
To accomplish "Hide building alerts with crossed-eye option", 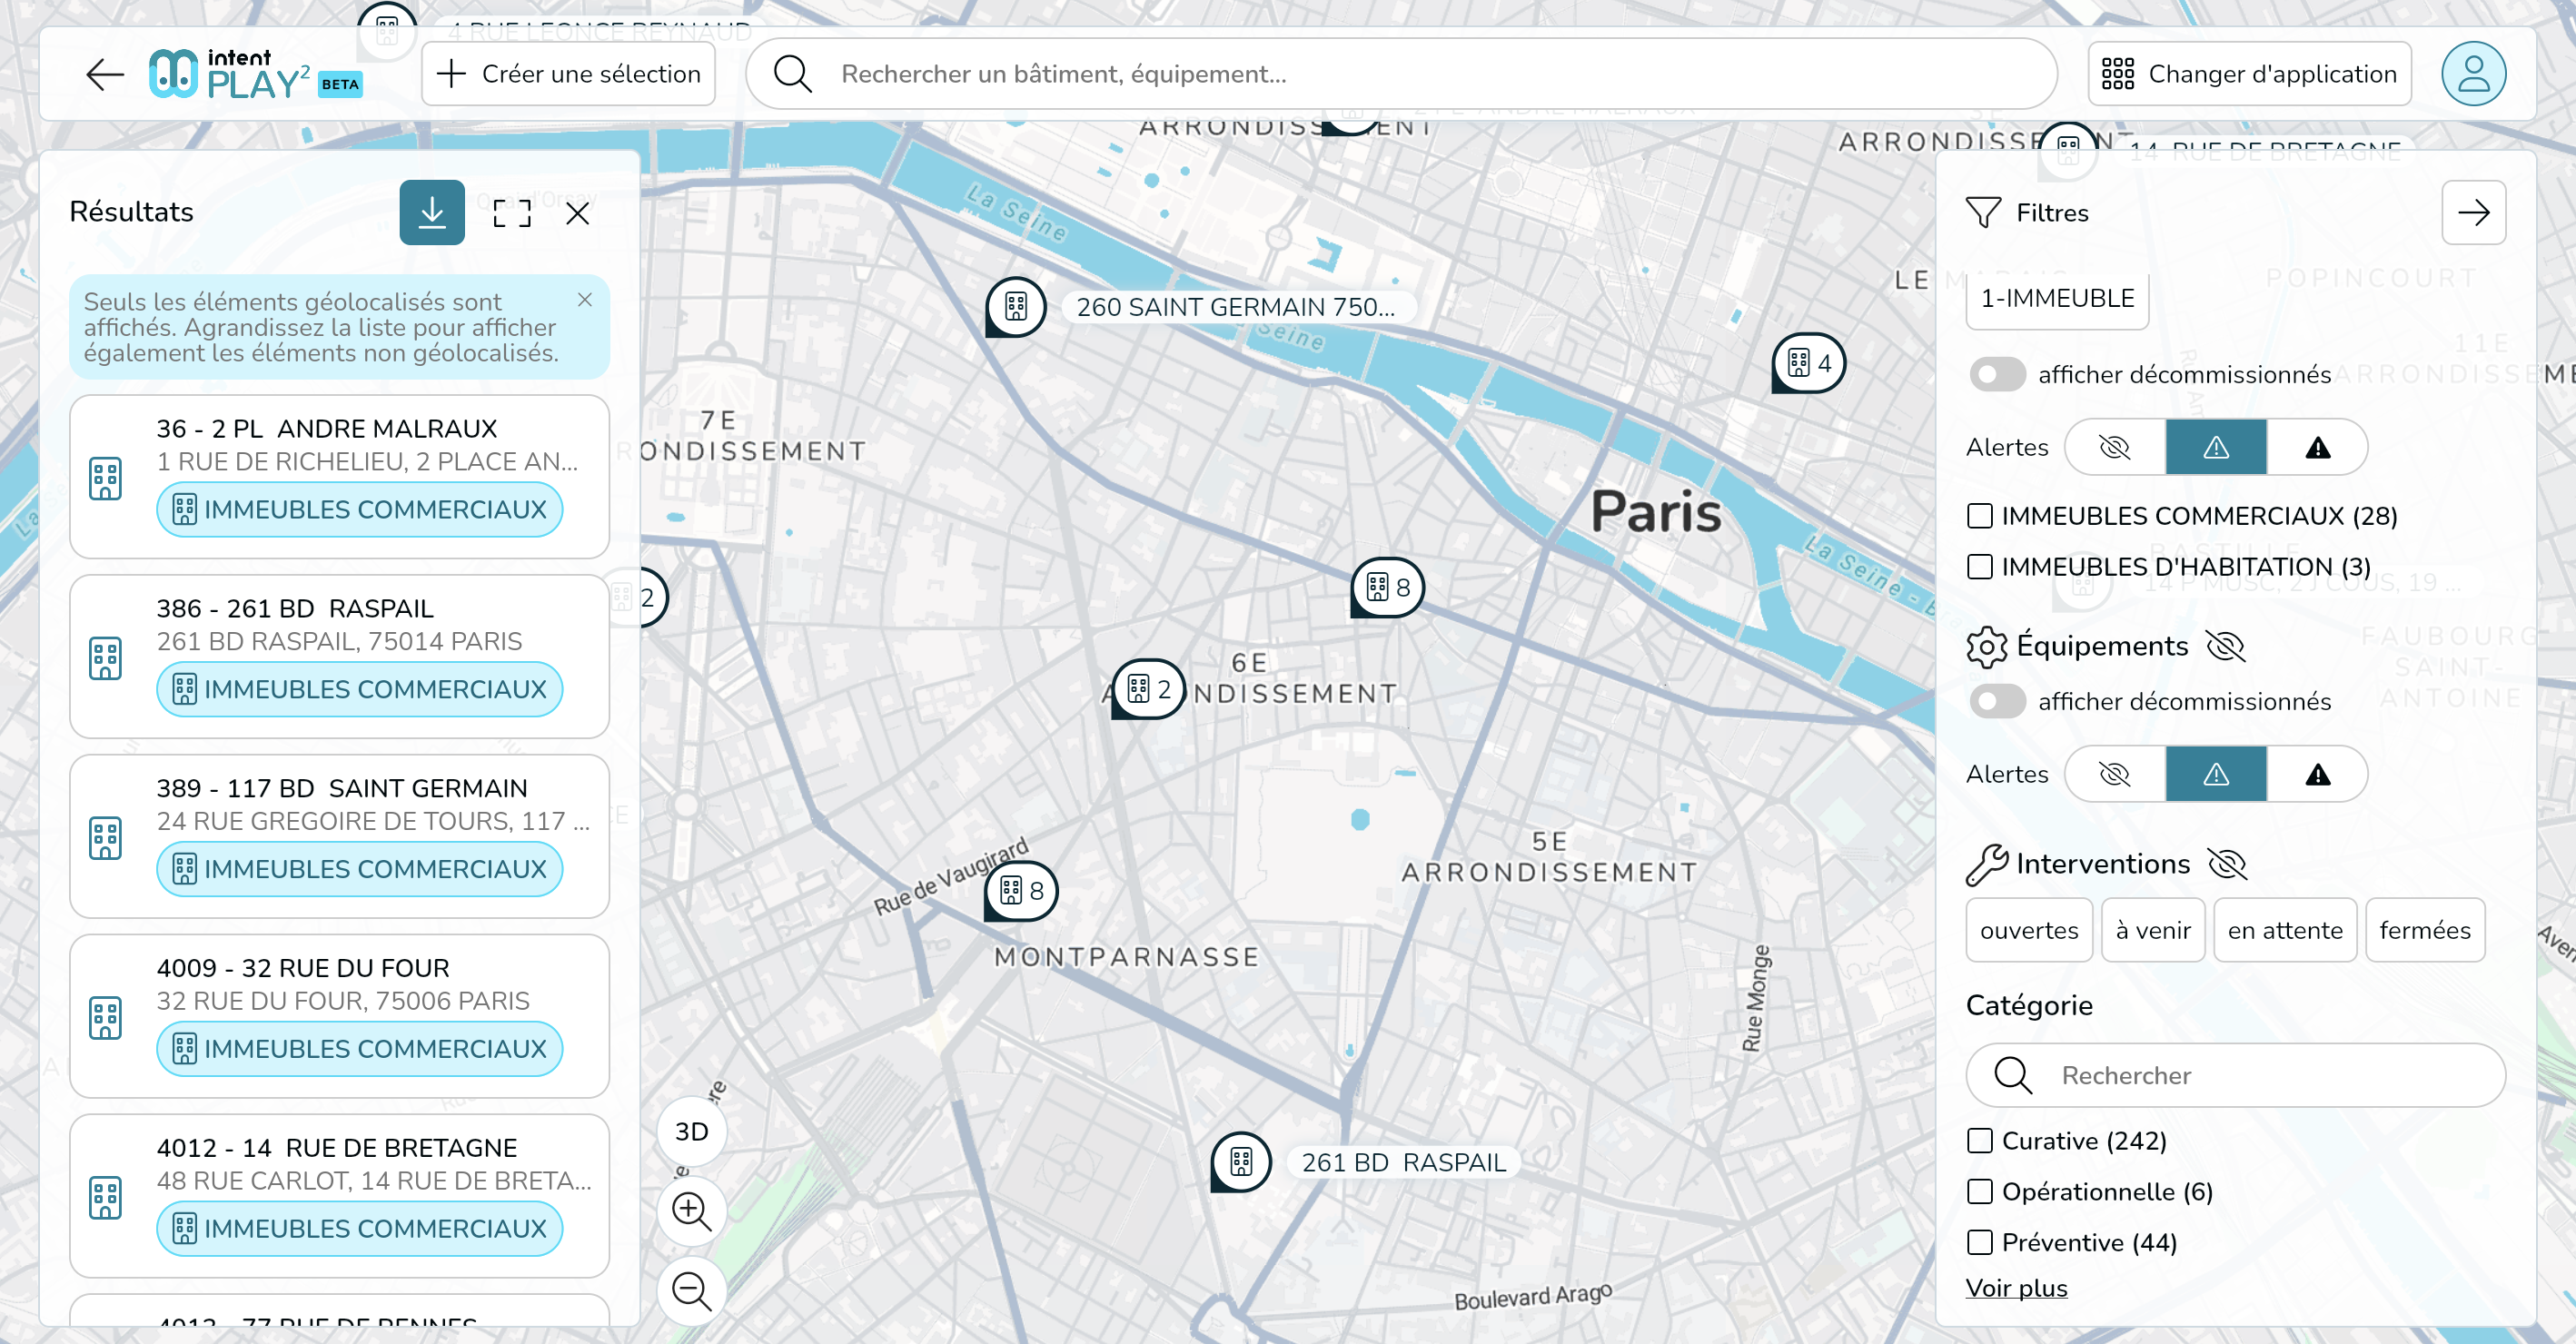I will pyautogui.click(x=2115, y=447).
